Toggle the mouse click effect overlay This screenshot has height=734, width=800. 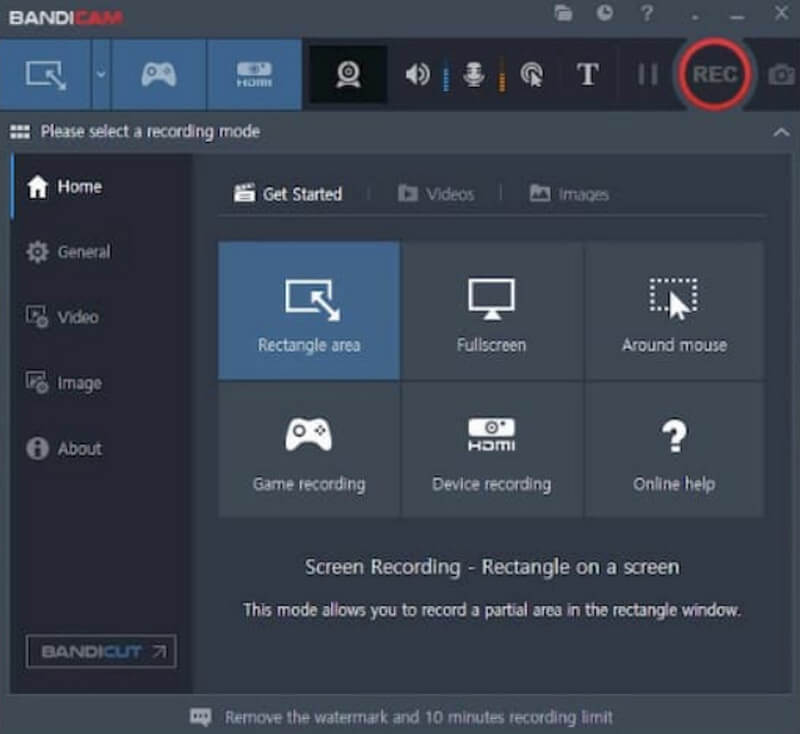pos(533,74)
